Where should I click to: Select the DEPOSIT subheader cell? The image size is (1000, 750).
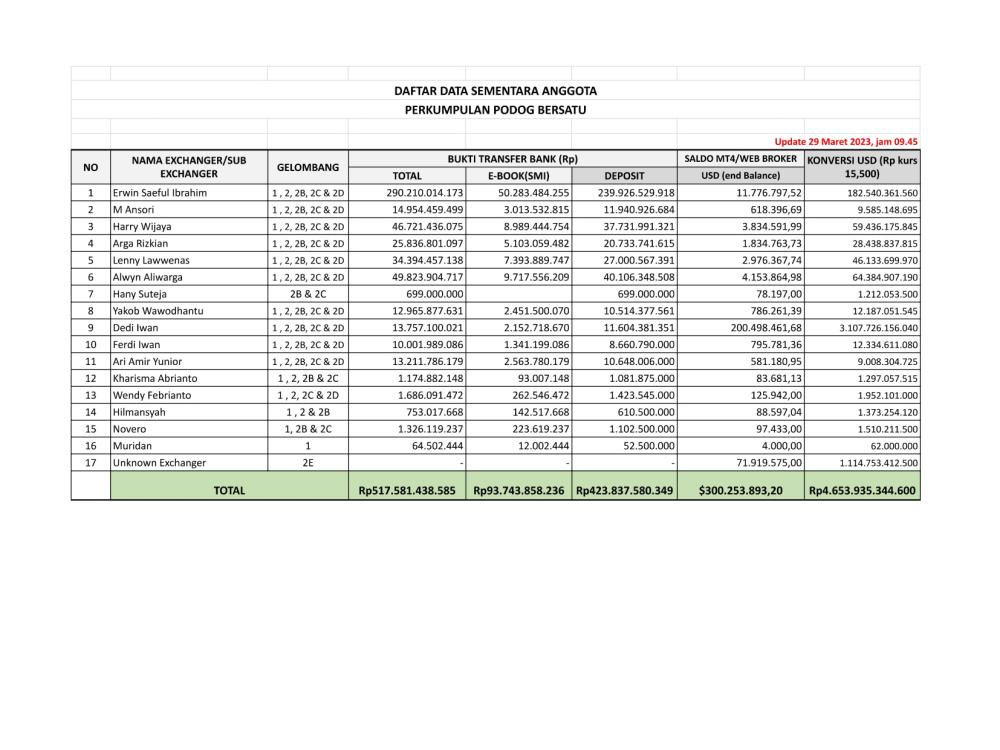(624, 175)
